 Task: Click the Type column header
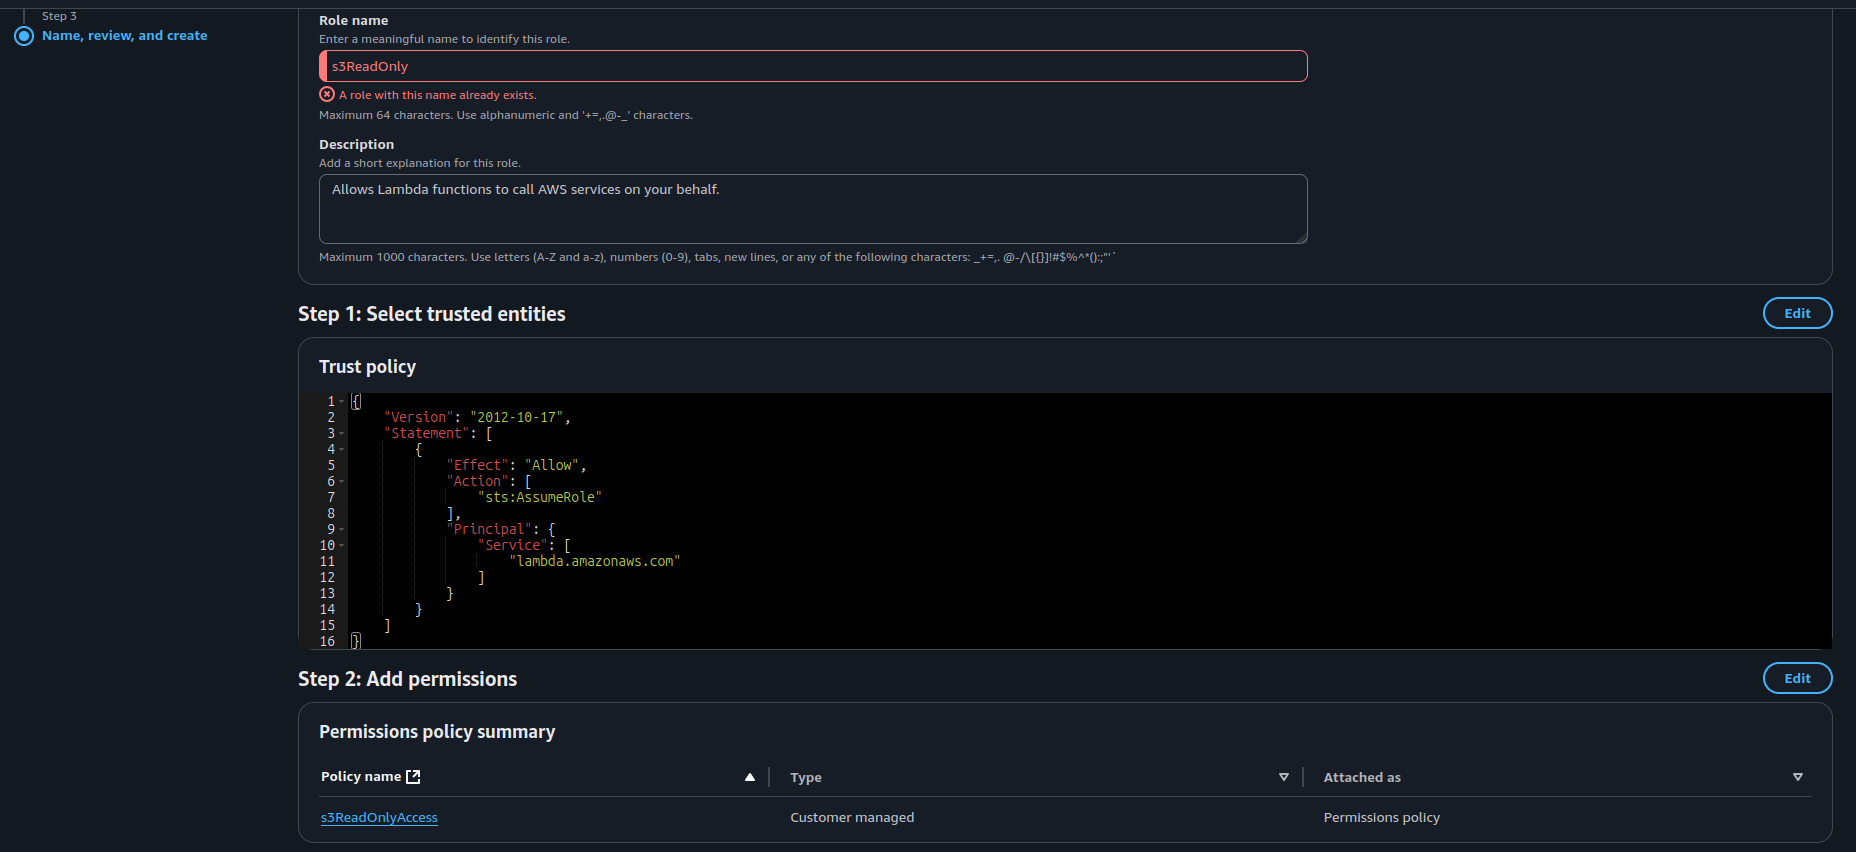(x=806, y=777)
